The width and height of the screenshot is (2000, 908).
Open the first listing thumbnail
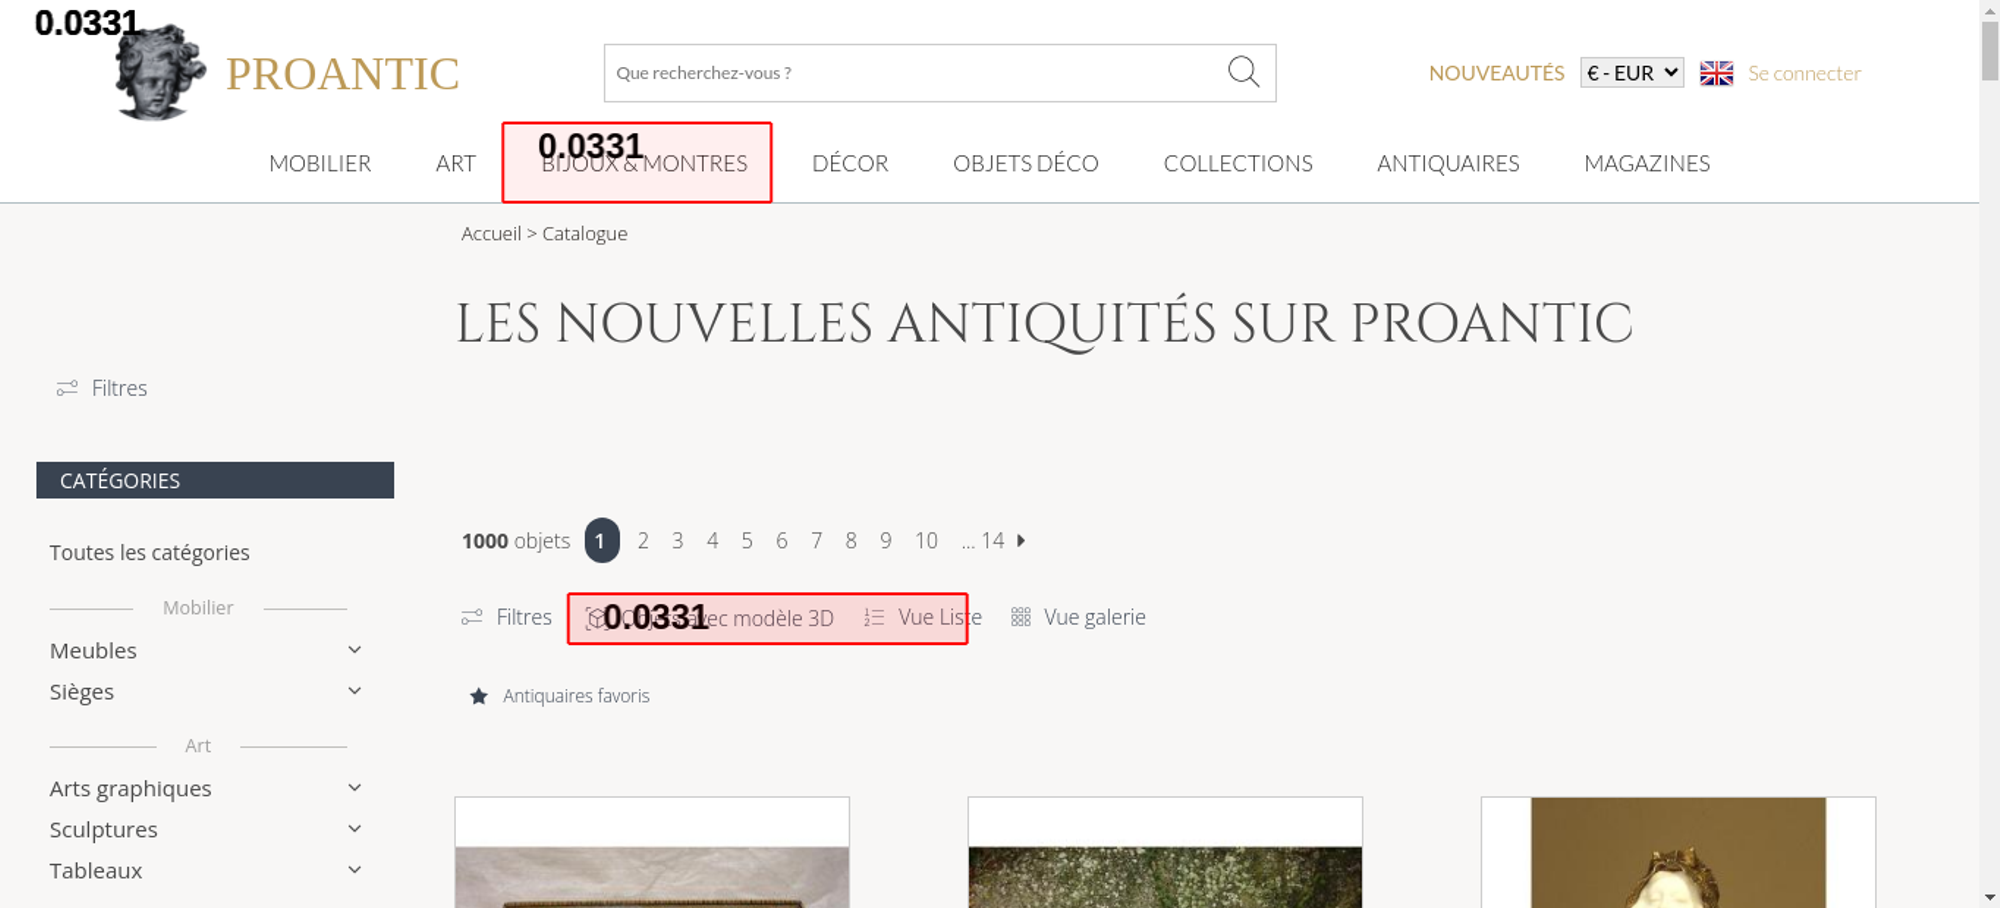coord(652,852)
